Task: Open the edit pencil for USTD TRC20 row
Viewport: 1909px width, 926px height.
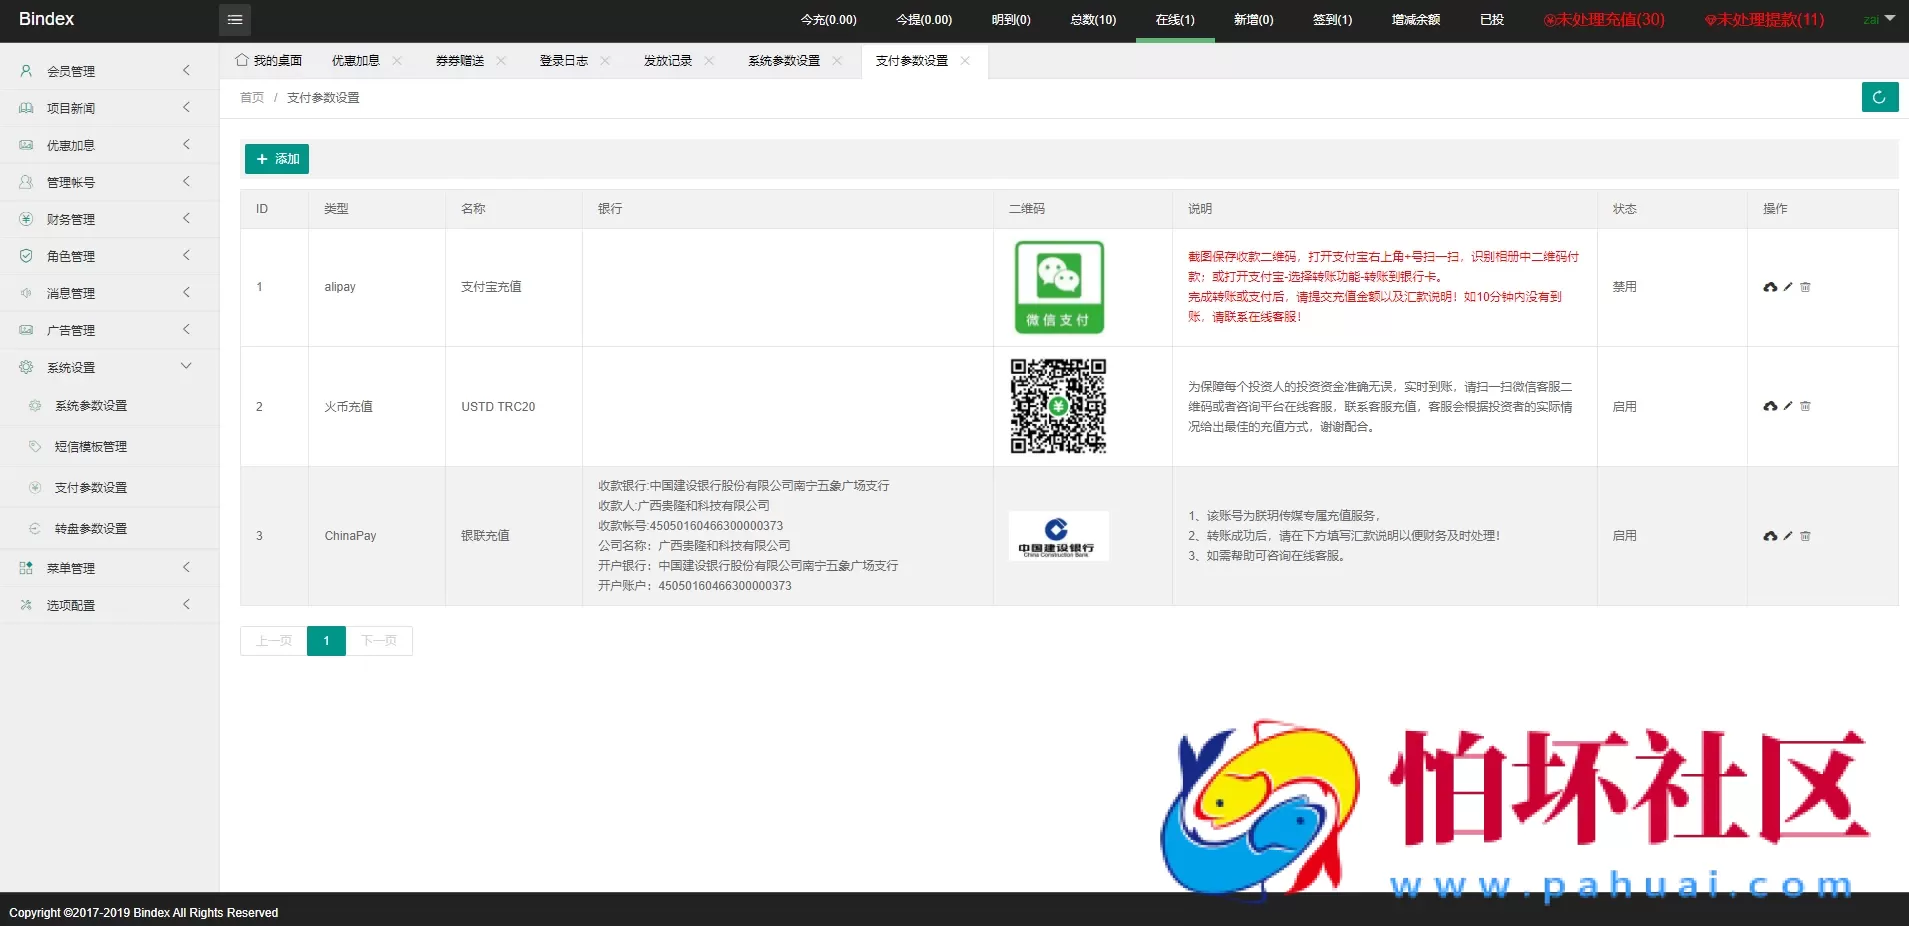Action: point(1786,406)
